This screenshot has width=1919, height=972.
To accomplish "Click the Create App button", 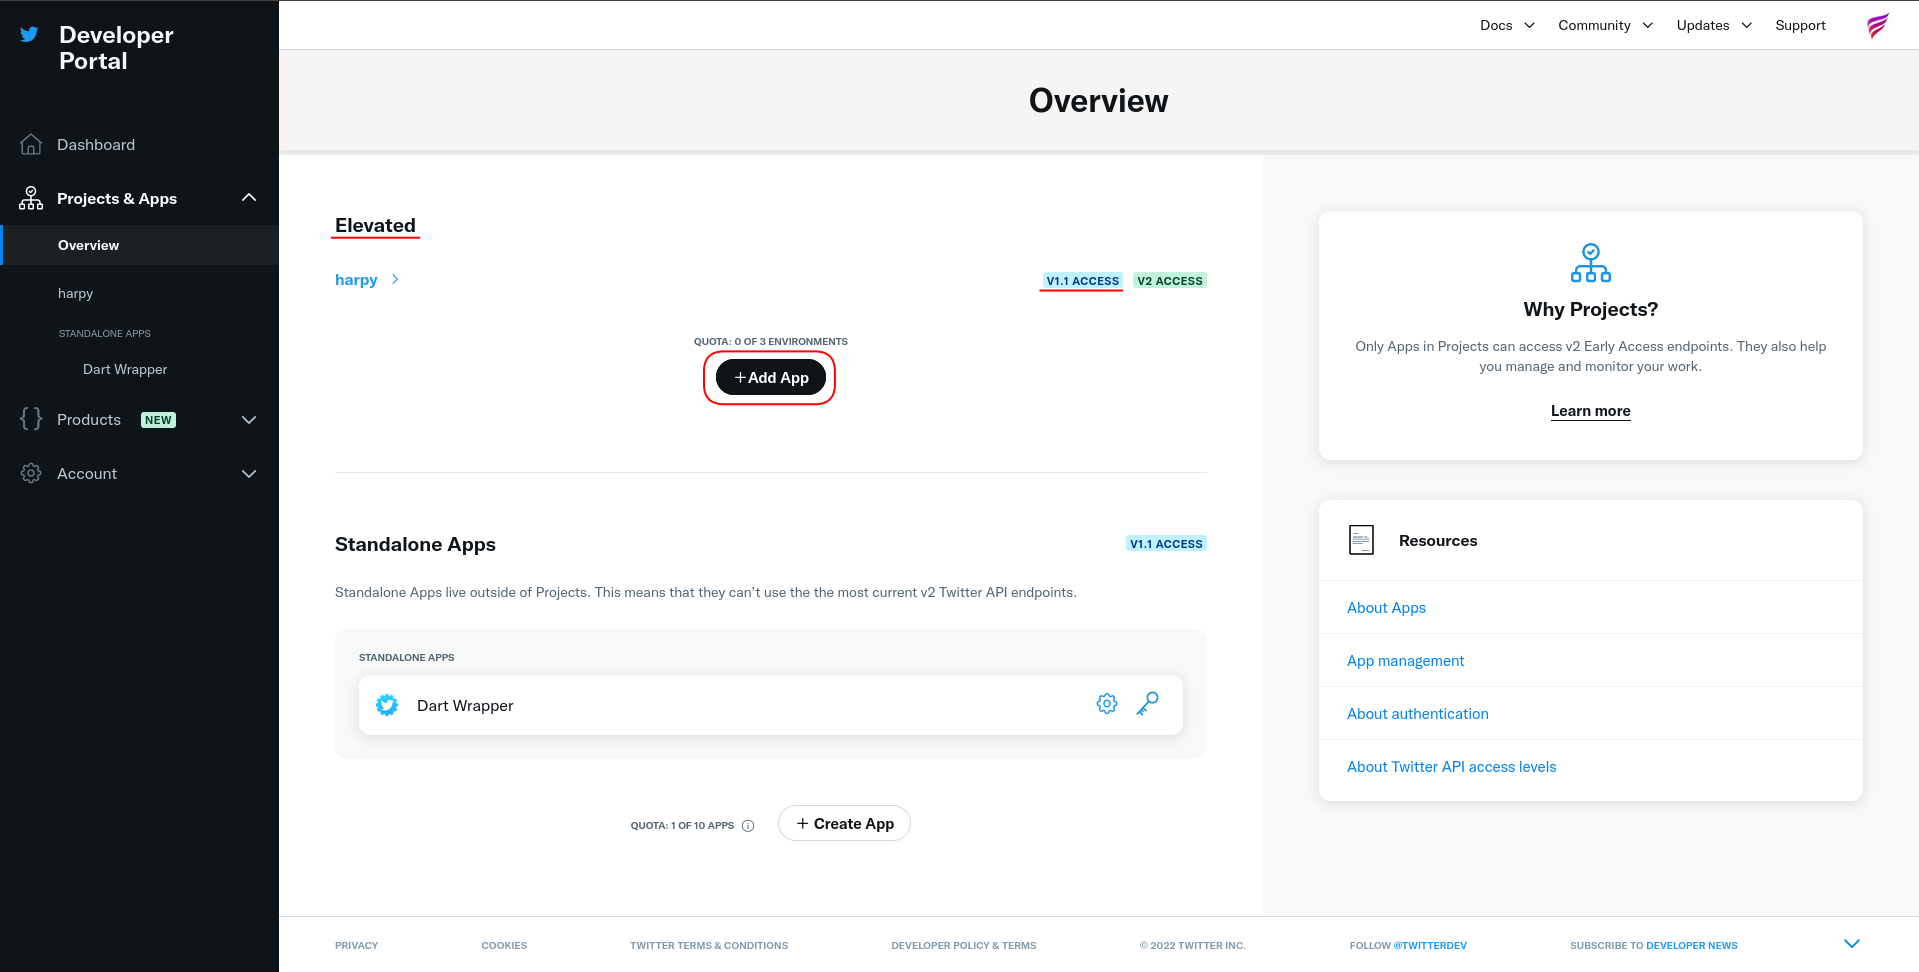I will (844, 823).
